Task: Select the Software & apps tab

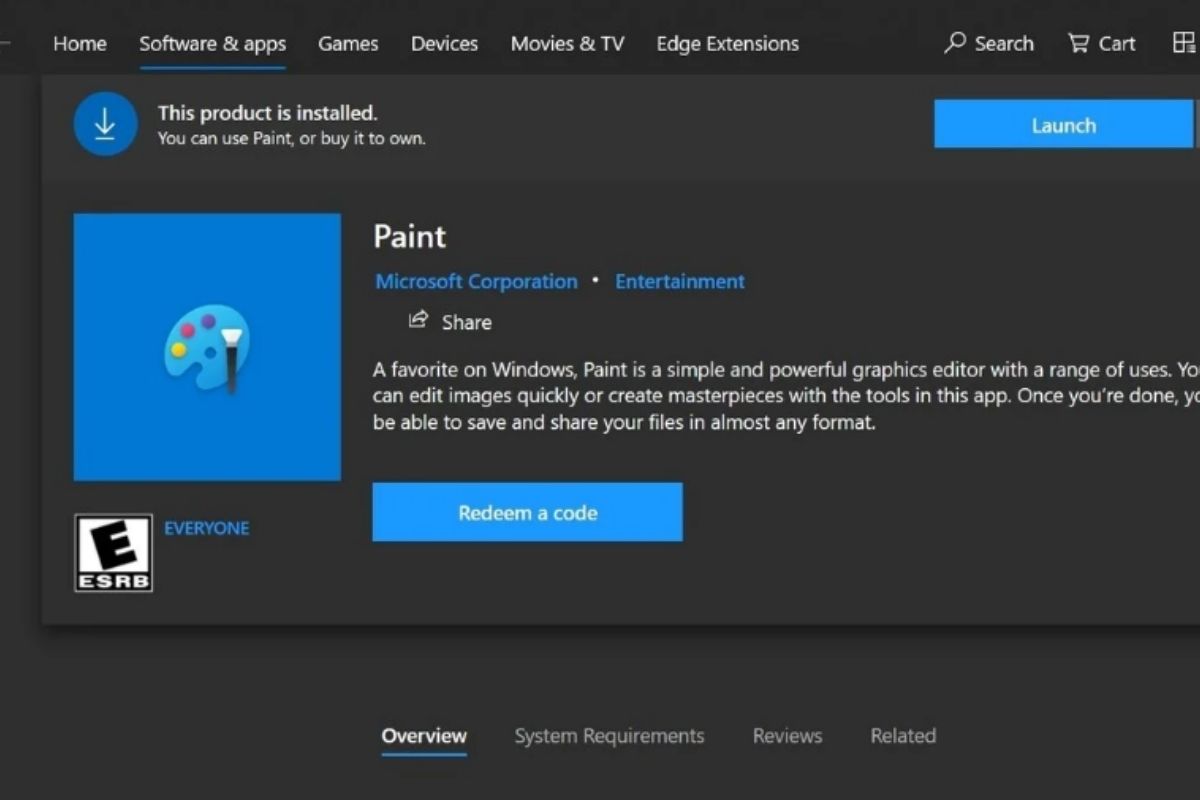Action: pos(212,44)
